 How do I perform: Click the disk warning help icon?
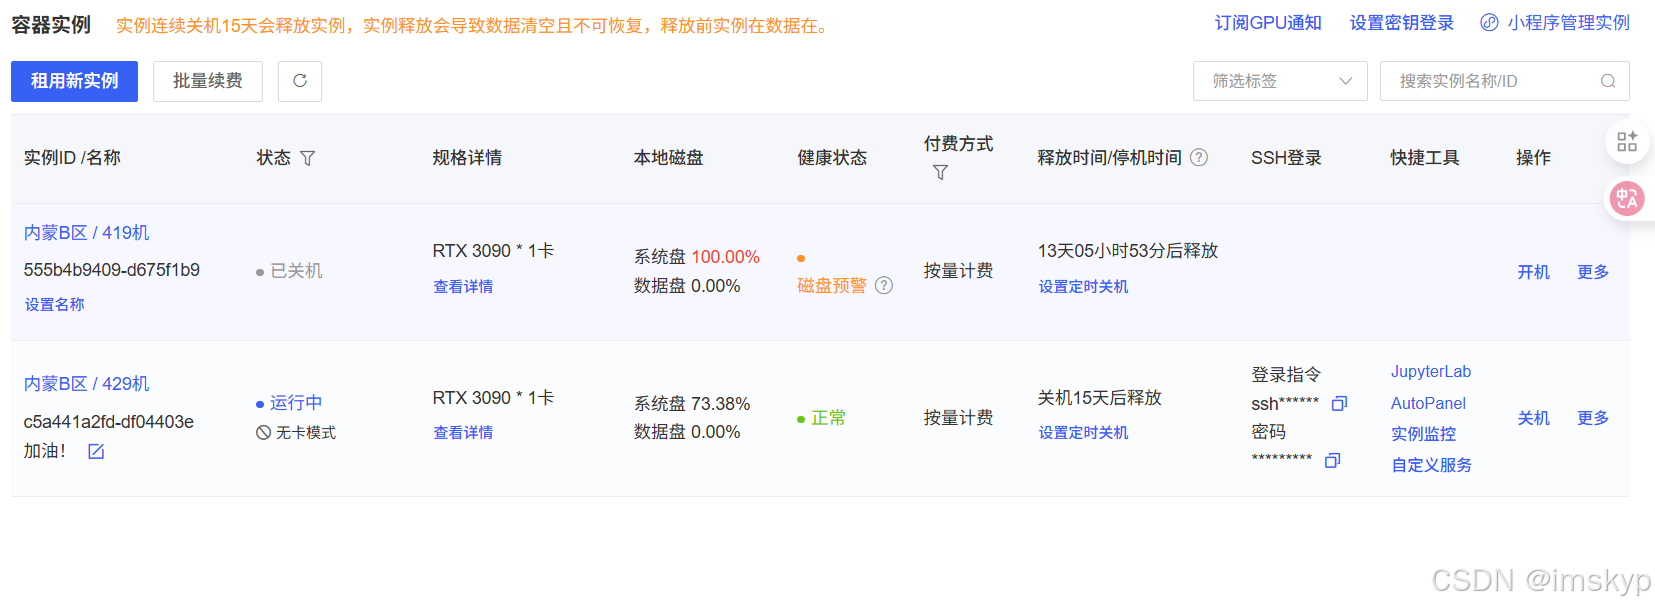(884, 285)
